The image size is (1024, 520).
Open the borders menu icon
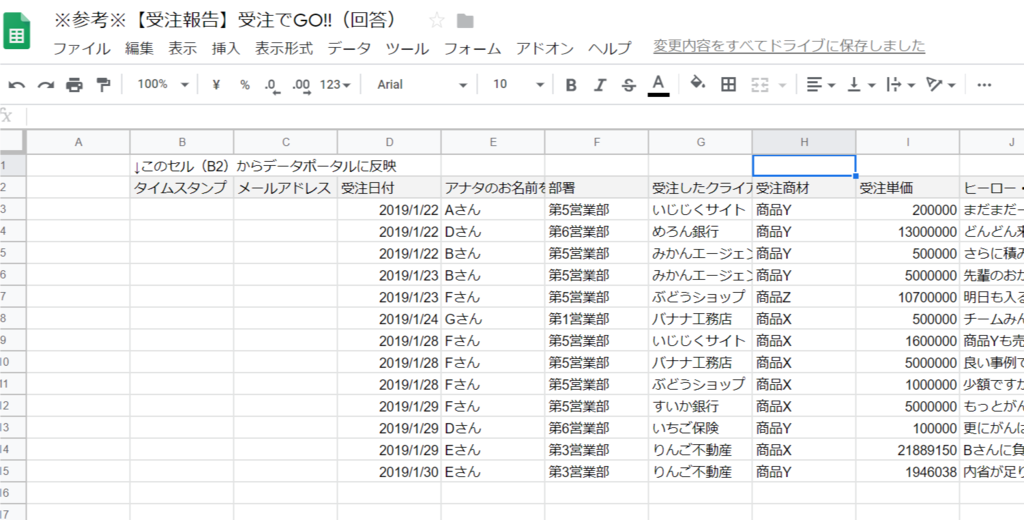(x=728, y=84)
